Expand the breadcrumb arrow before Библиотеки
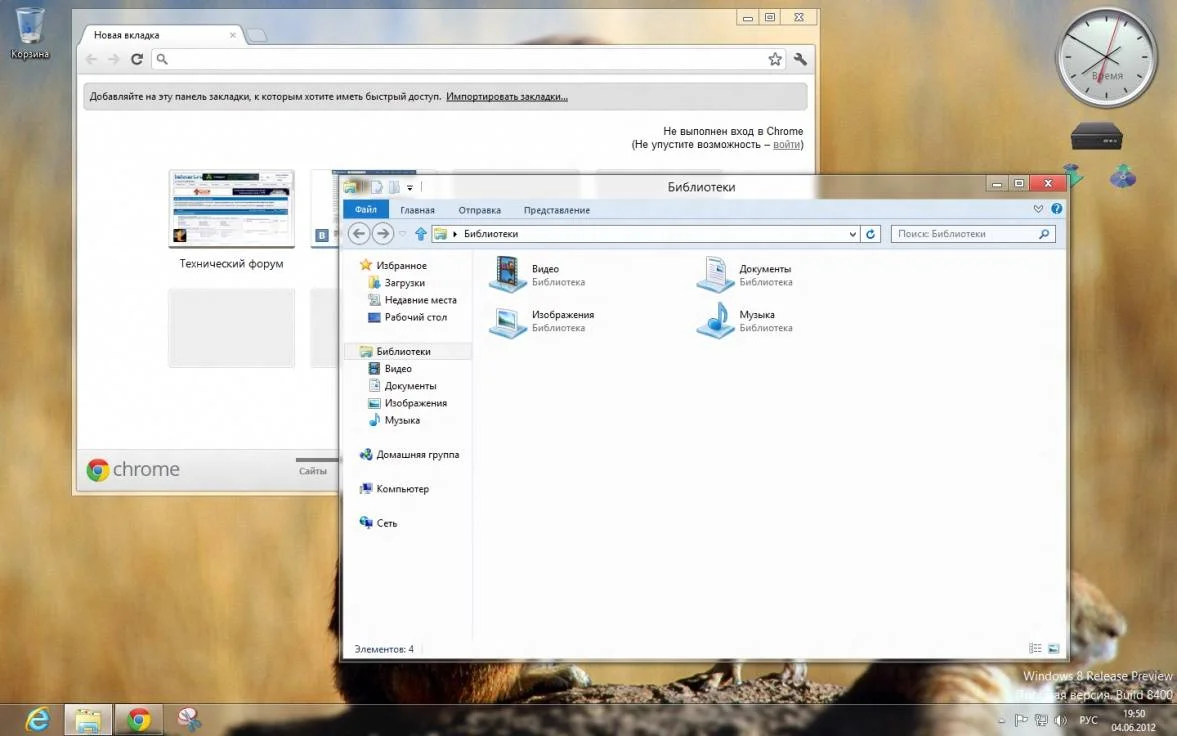The width and height of the screenshot is (1177, 736). [455, 234]
